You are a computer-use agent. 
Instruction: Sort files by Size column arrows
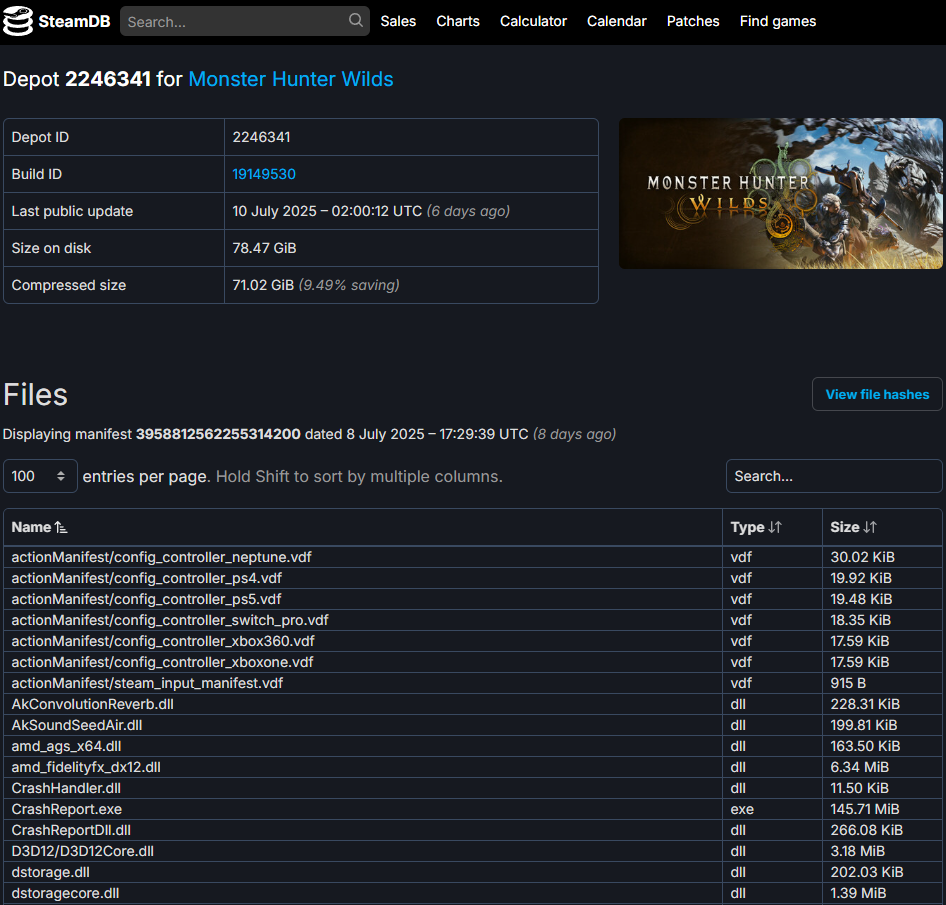(x=870, y=527)
